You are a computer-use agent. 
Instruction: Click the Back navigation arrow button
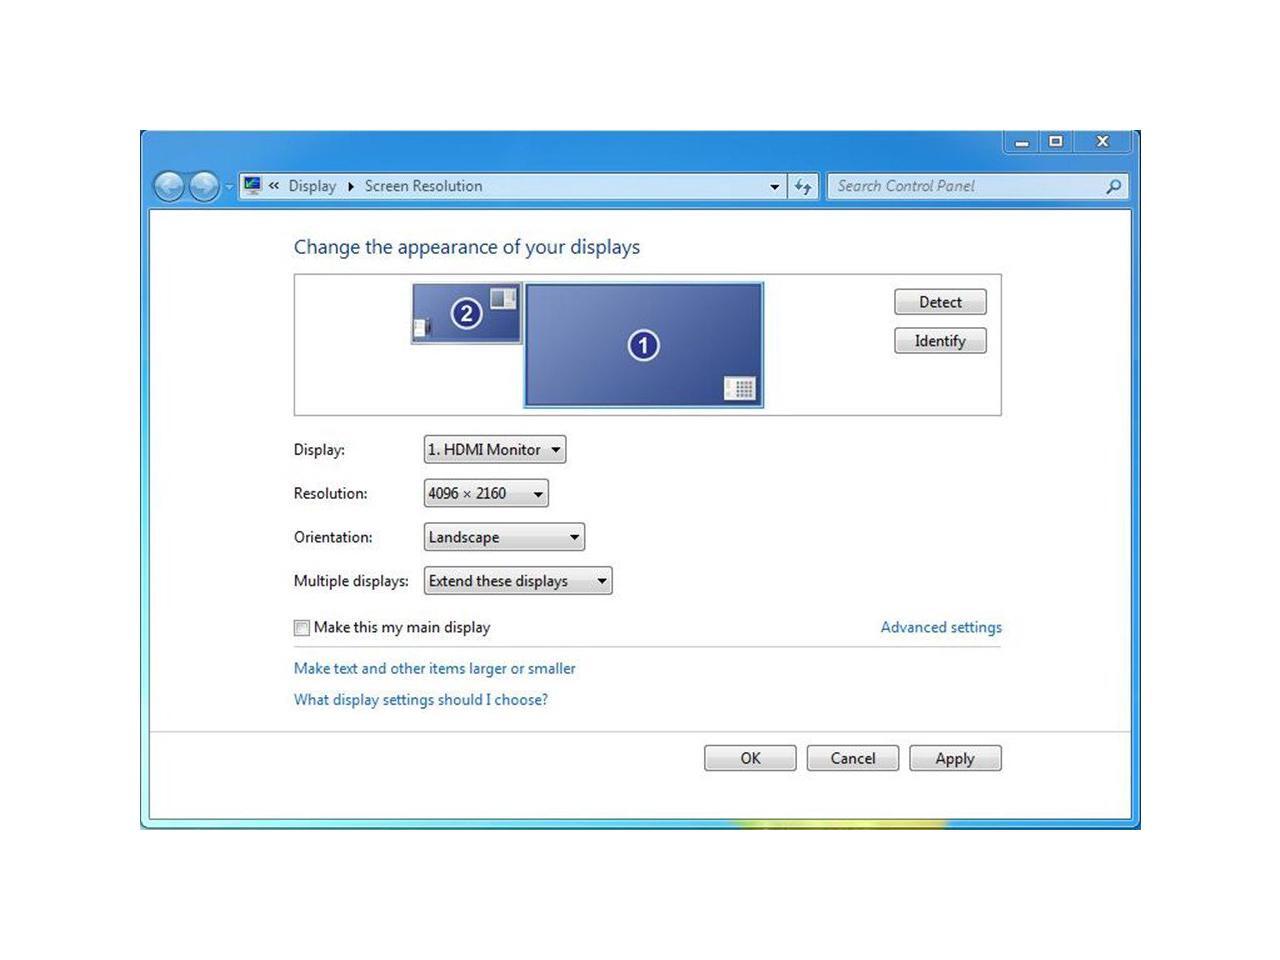click(169, 186)
